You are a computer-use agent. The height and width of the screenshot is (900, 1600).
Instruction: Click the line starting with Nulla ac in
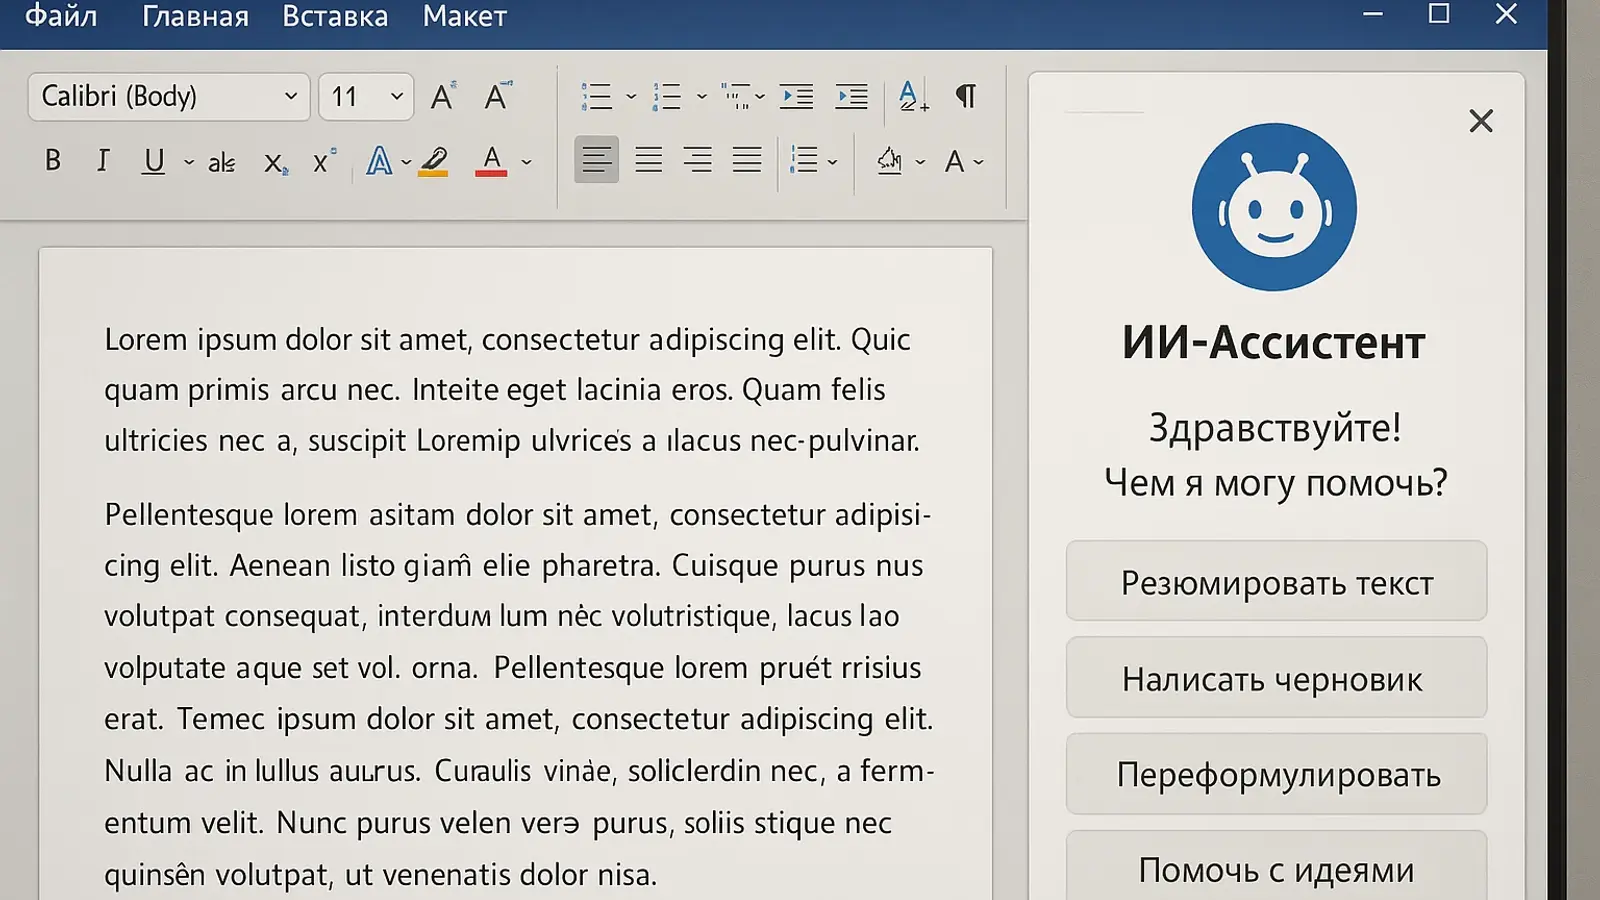pyautogui.click(x=520, y=771)
